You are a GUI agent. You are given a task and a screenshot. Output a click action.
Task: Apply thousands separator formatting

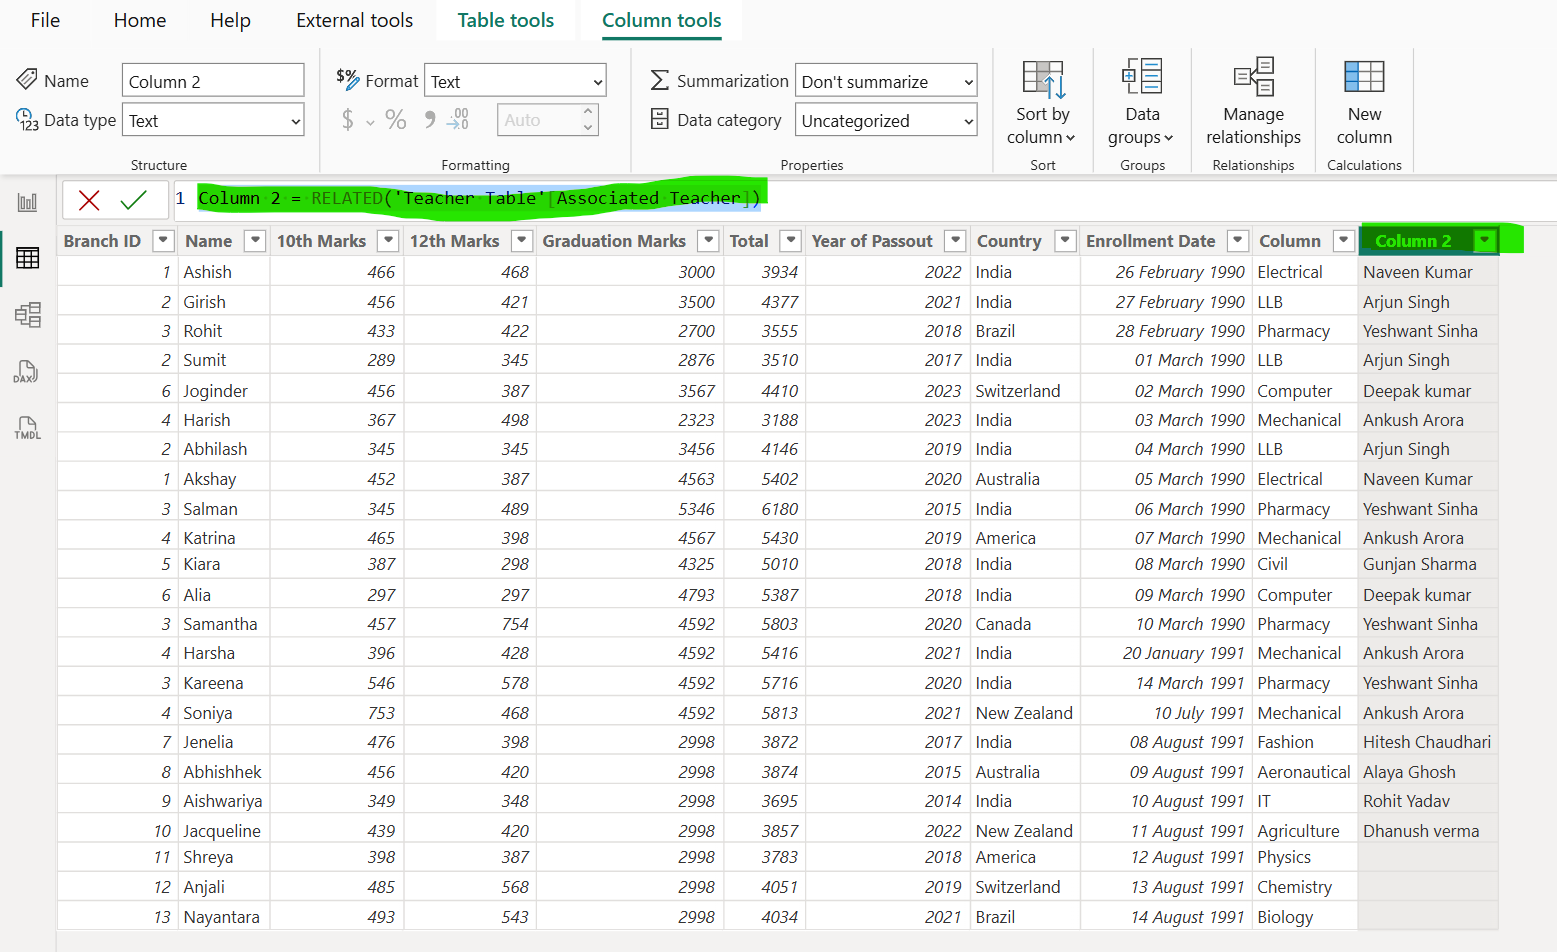(428, 119)
